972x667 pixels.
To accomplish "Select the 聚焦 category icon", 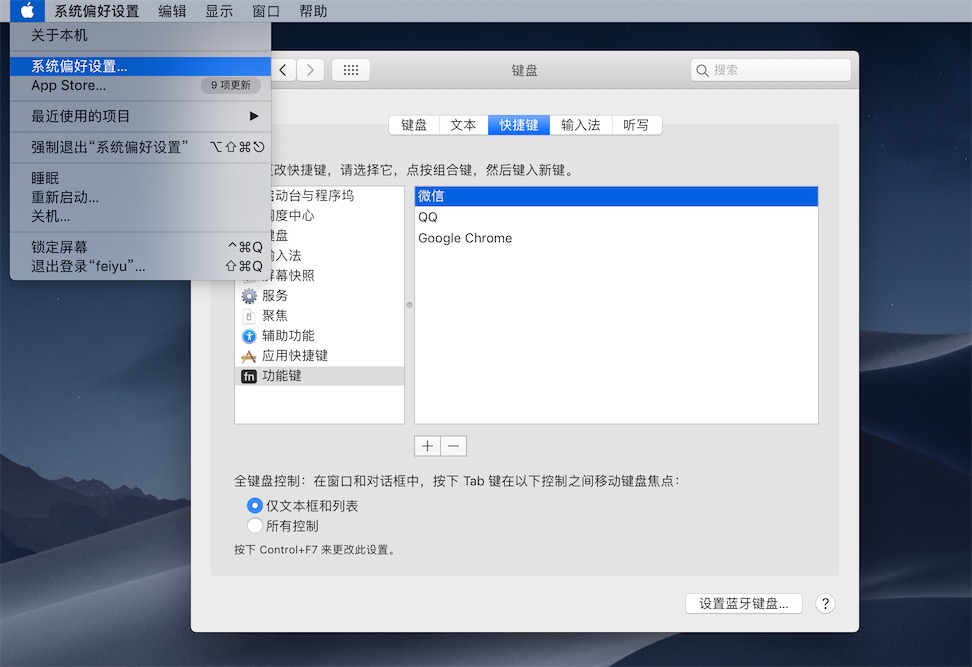I will click(249, 316).
